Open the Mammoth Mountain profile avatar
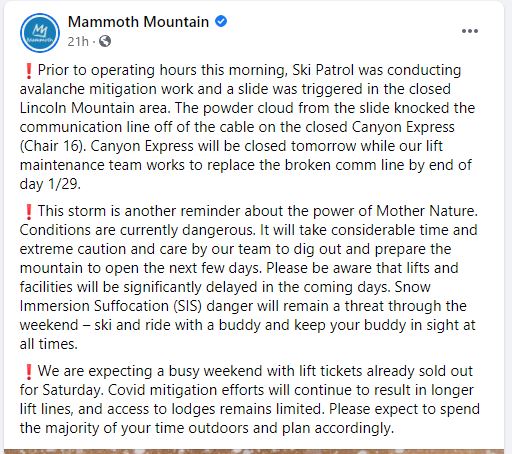 click(x=40, y=33)
